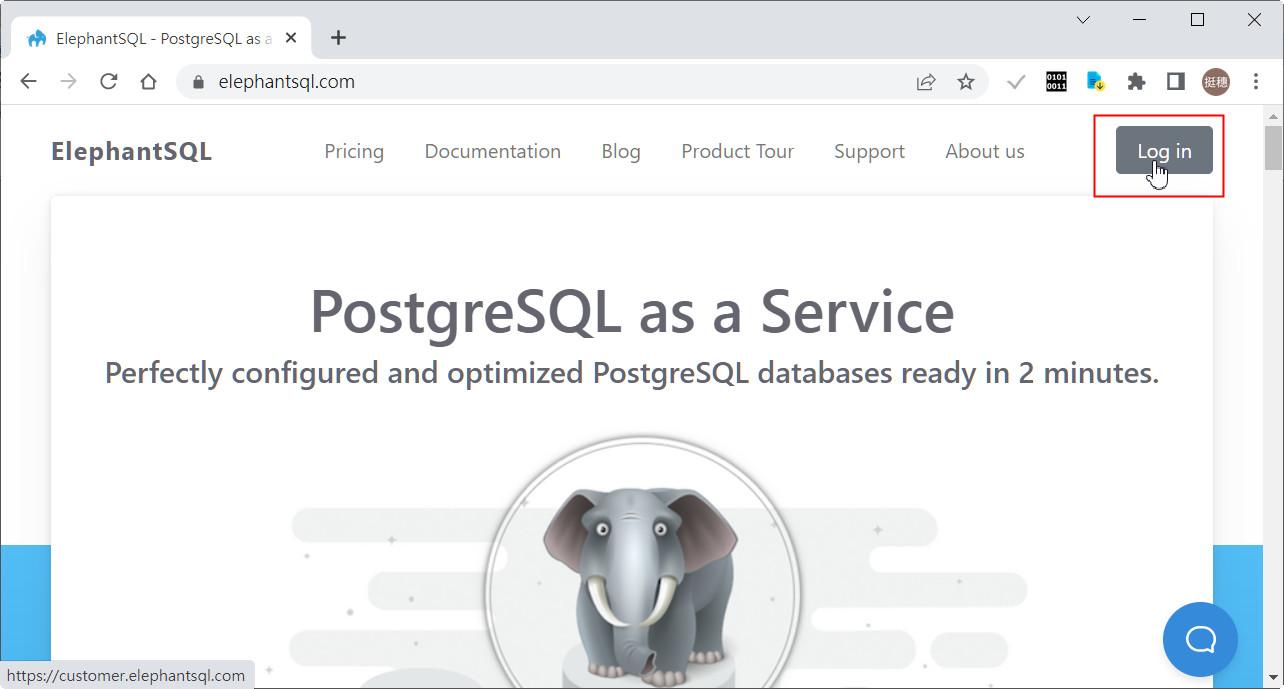Open the blue chat support bubble
The image size is (1284, 689).
(1200, 640)
